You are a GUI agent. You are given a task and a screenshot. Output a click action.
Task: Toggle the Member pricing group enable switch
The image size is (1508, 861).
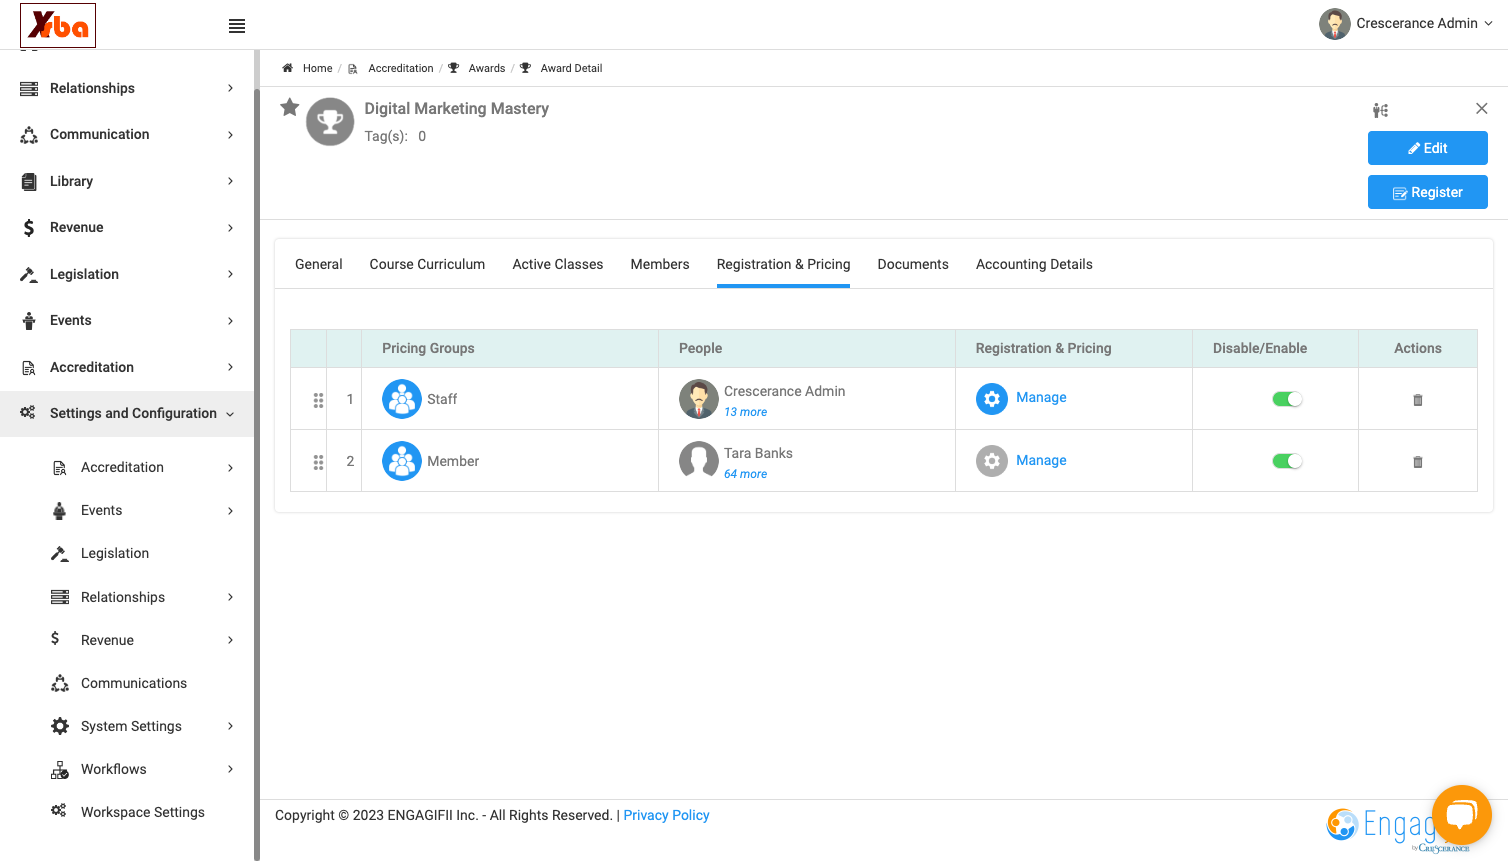pos(1287,461)
